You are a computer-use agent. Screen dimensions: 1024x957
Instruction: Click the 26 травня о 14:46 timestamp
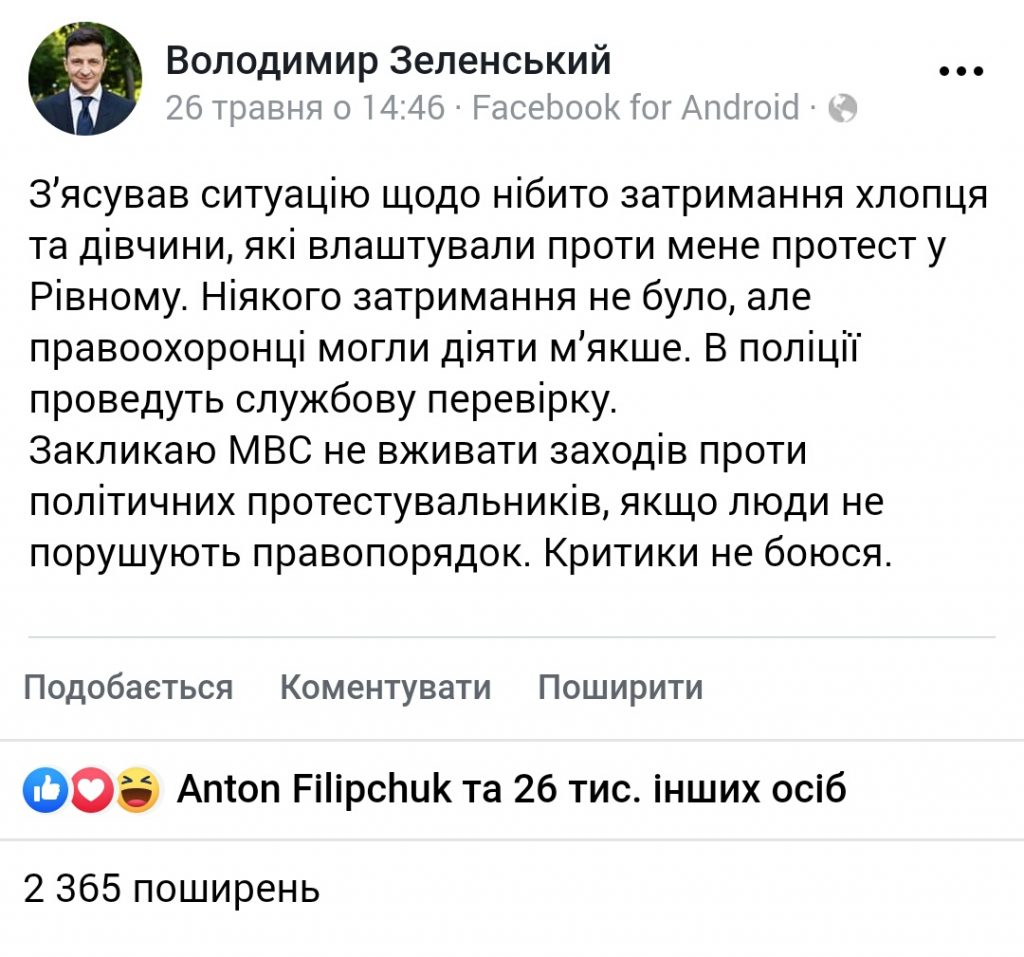pos(305,108)
